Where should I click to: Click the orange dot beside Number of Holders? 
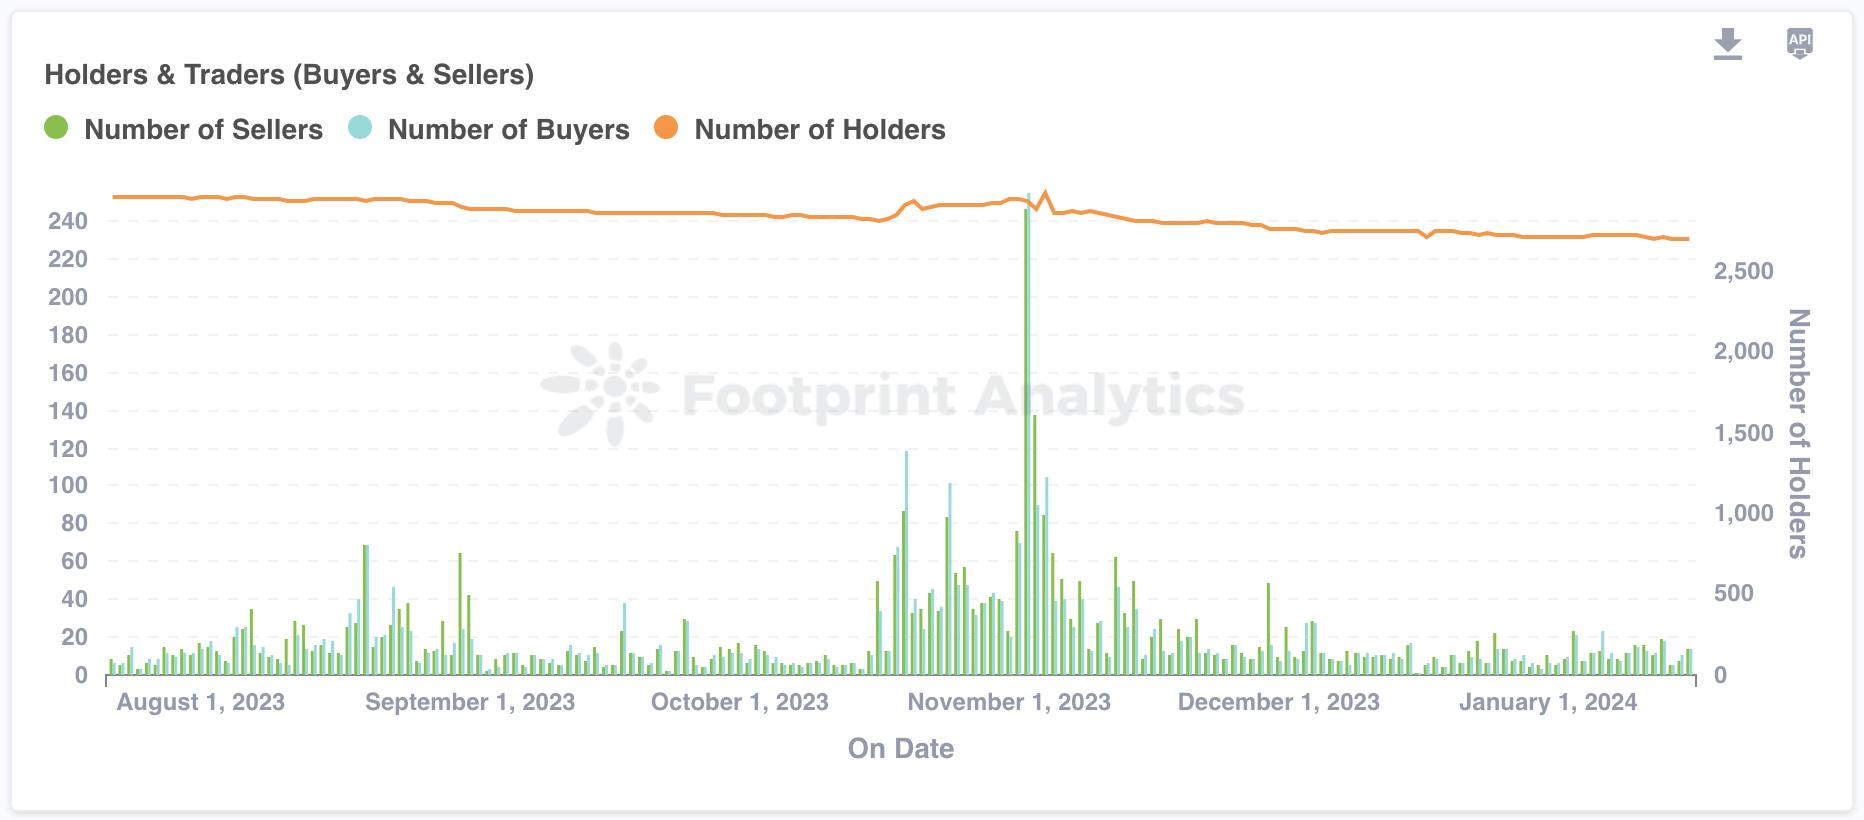(666, 128)
